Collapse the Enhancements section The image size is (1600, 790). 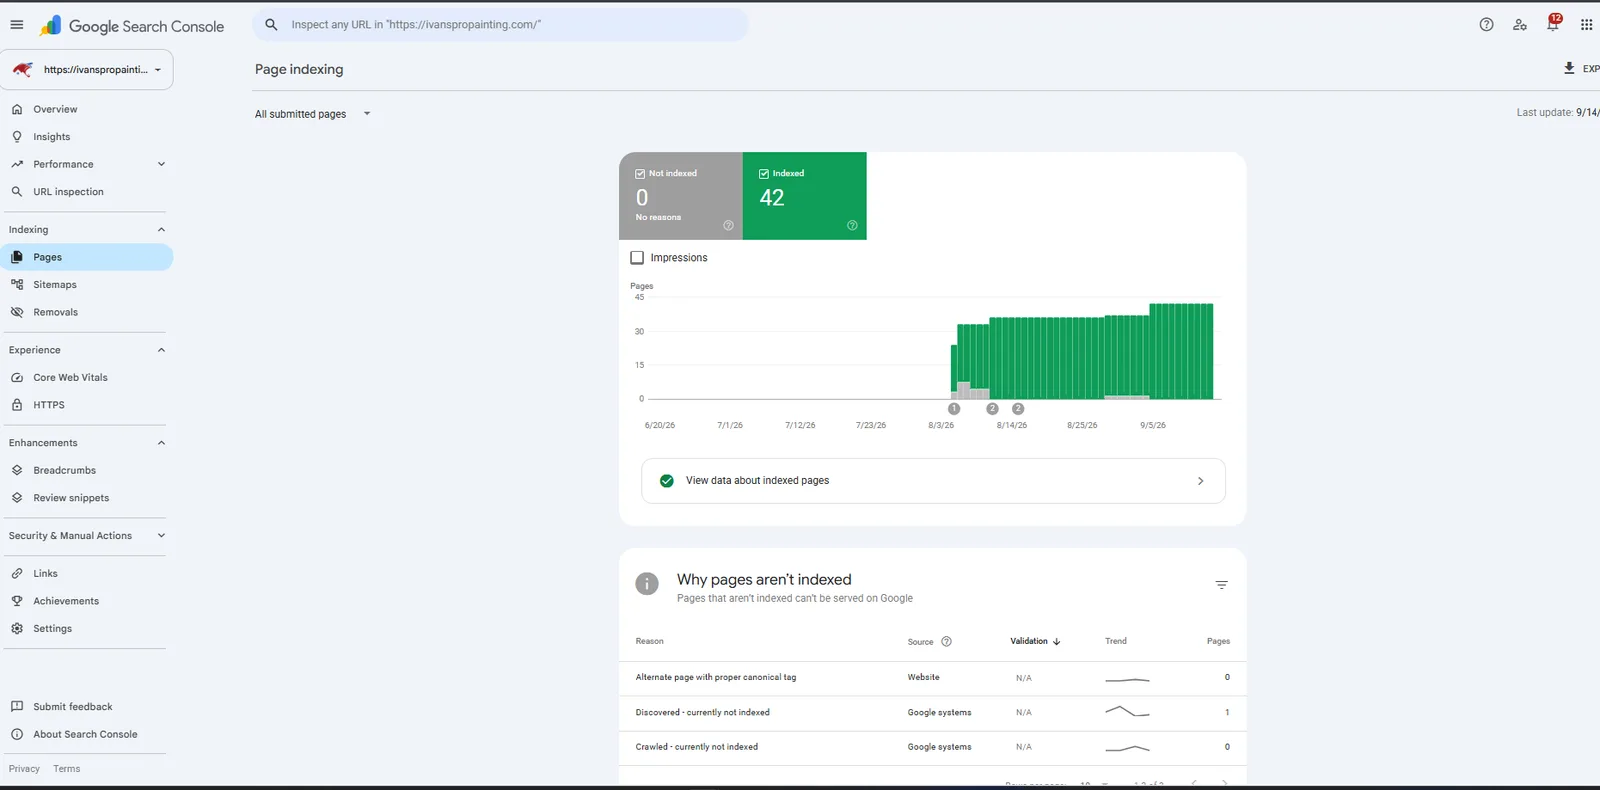[x=161, y=443]
